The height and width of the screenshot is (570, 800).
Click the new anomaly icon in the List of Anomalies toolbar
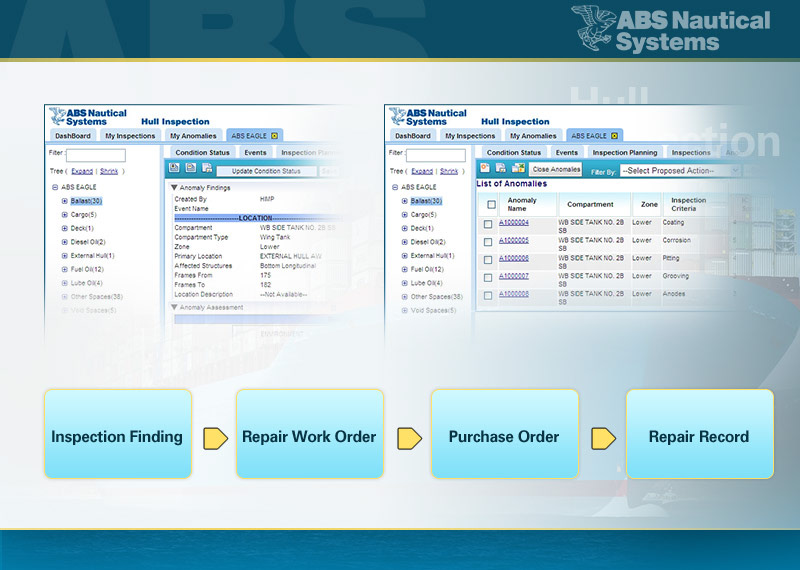click(x=485, y=168)
